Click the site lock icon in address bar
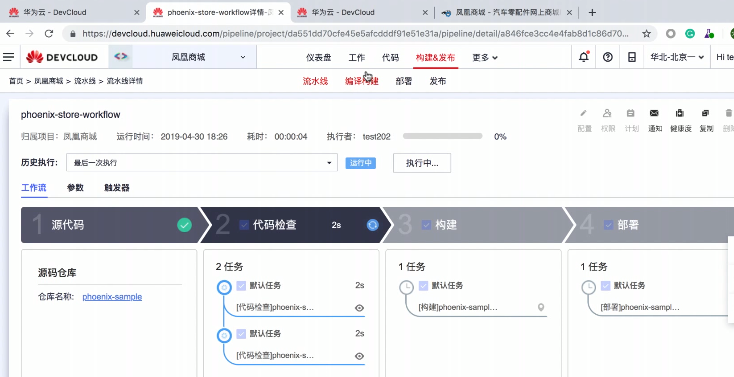Viewport: 734px width, 377px height. [72, 34]
